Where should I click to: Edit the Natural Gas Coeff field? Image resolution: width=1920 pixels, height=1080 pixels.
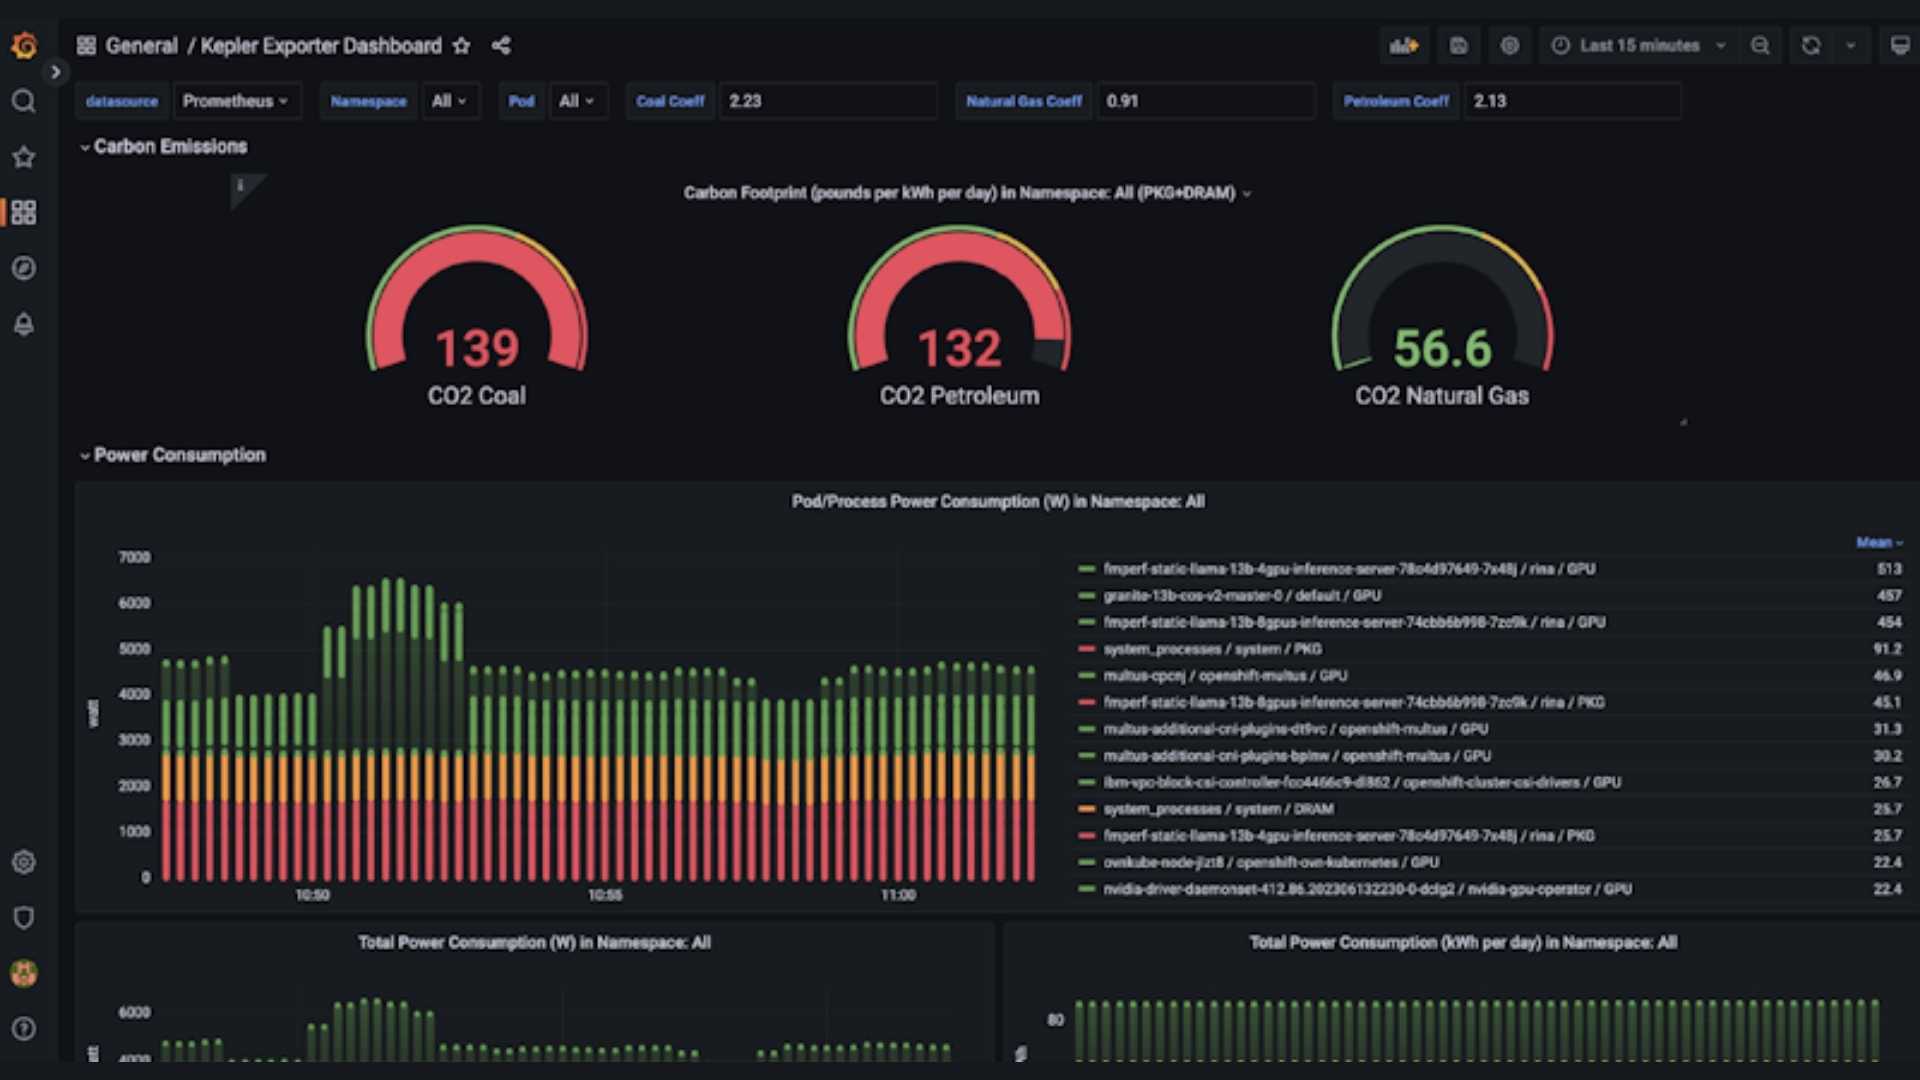click(x=1205, y=101)
